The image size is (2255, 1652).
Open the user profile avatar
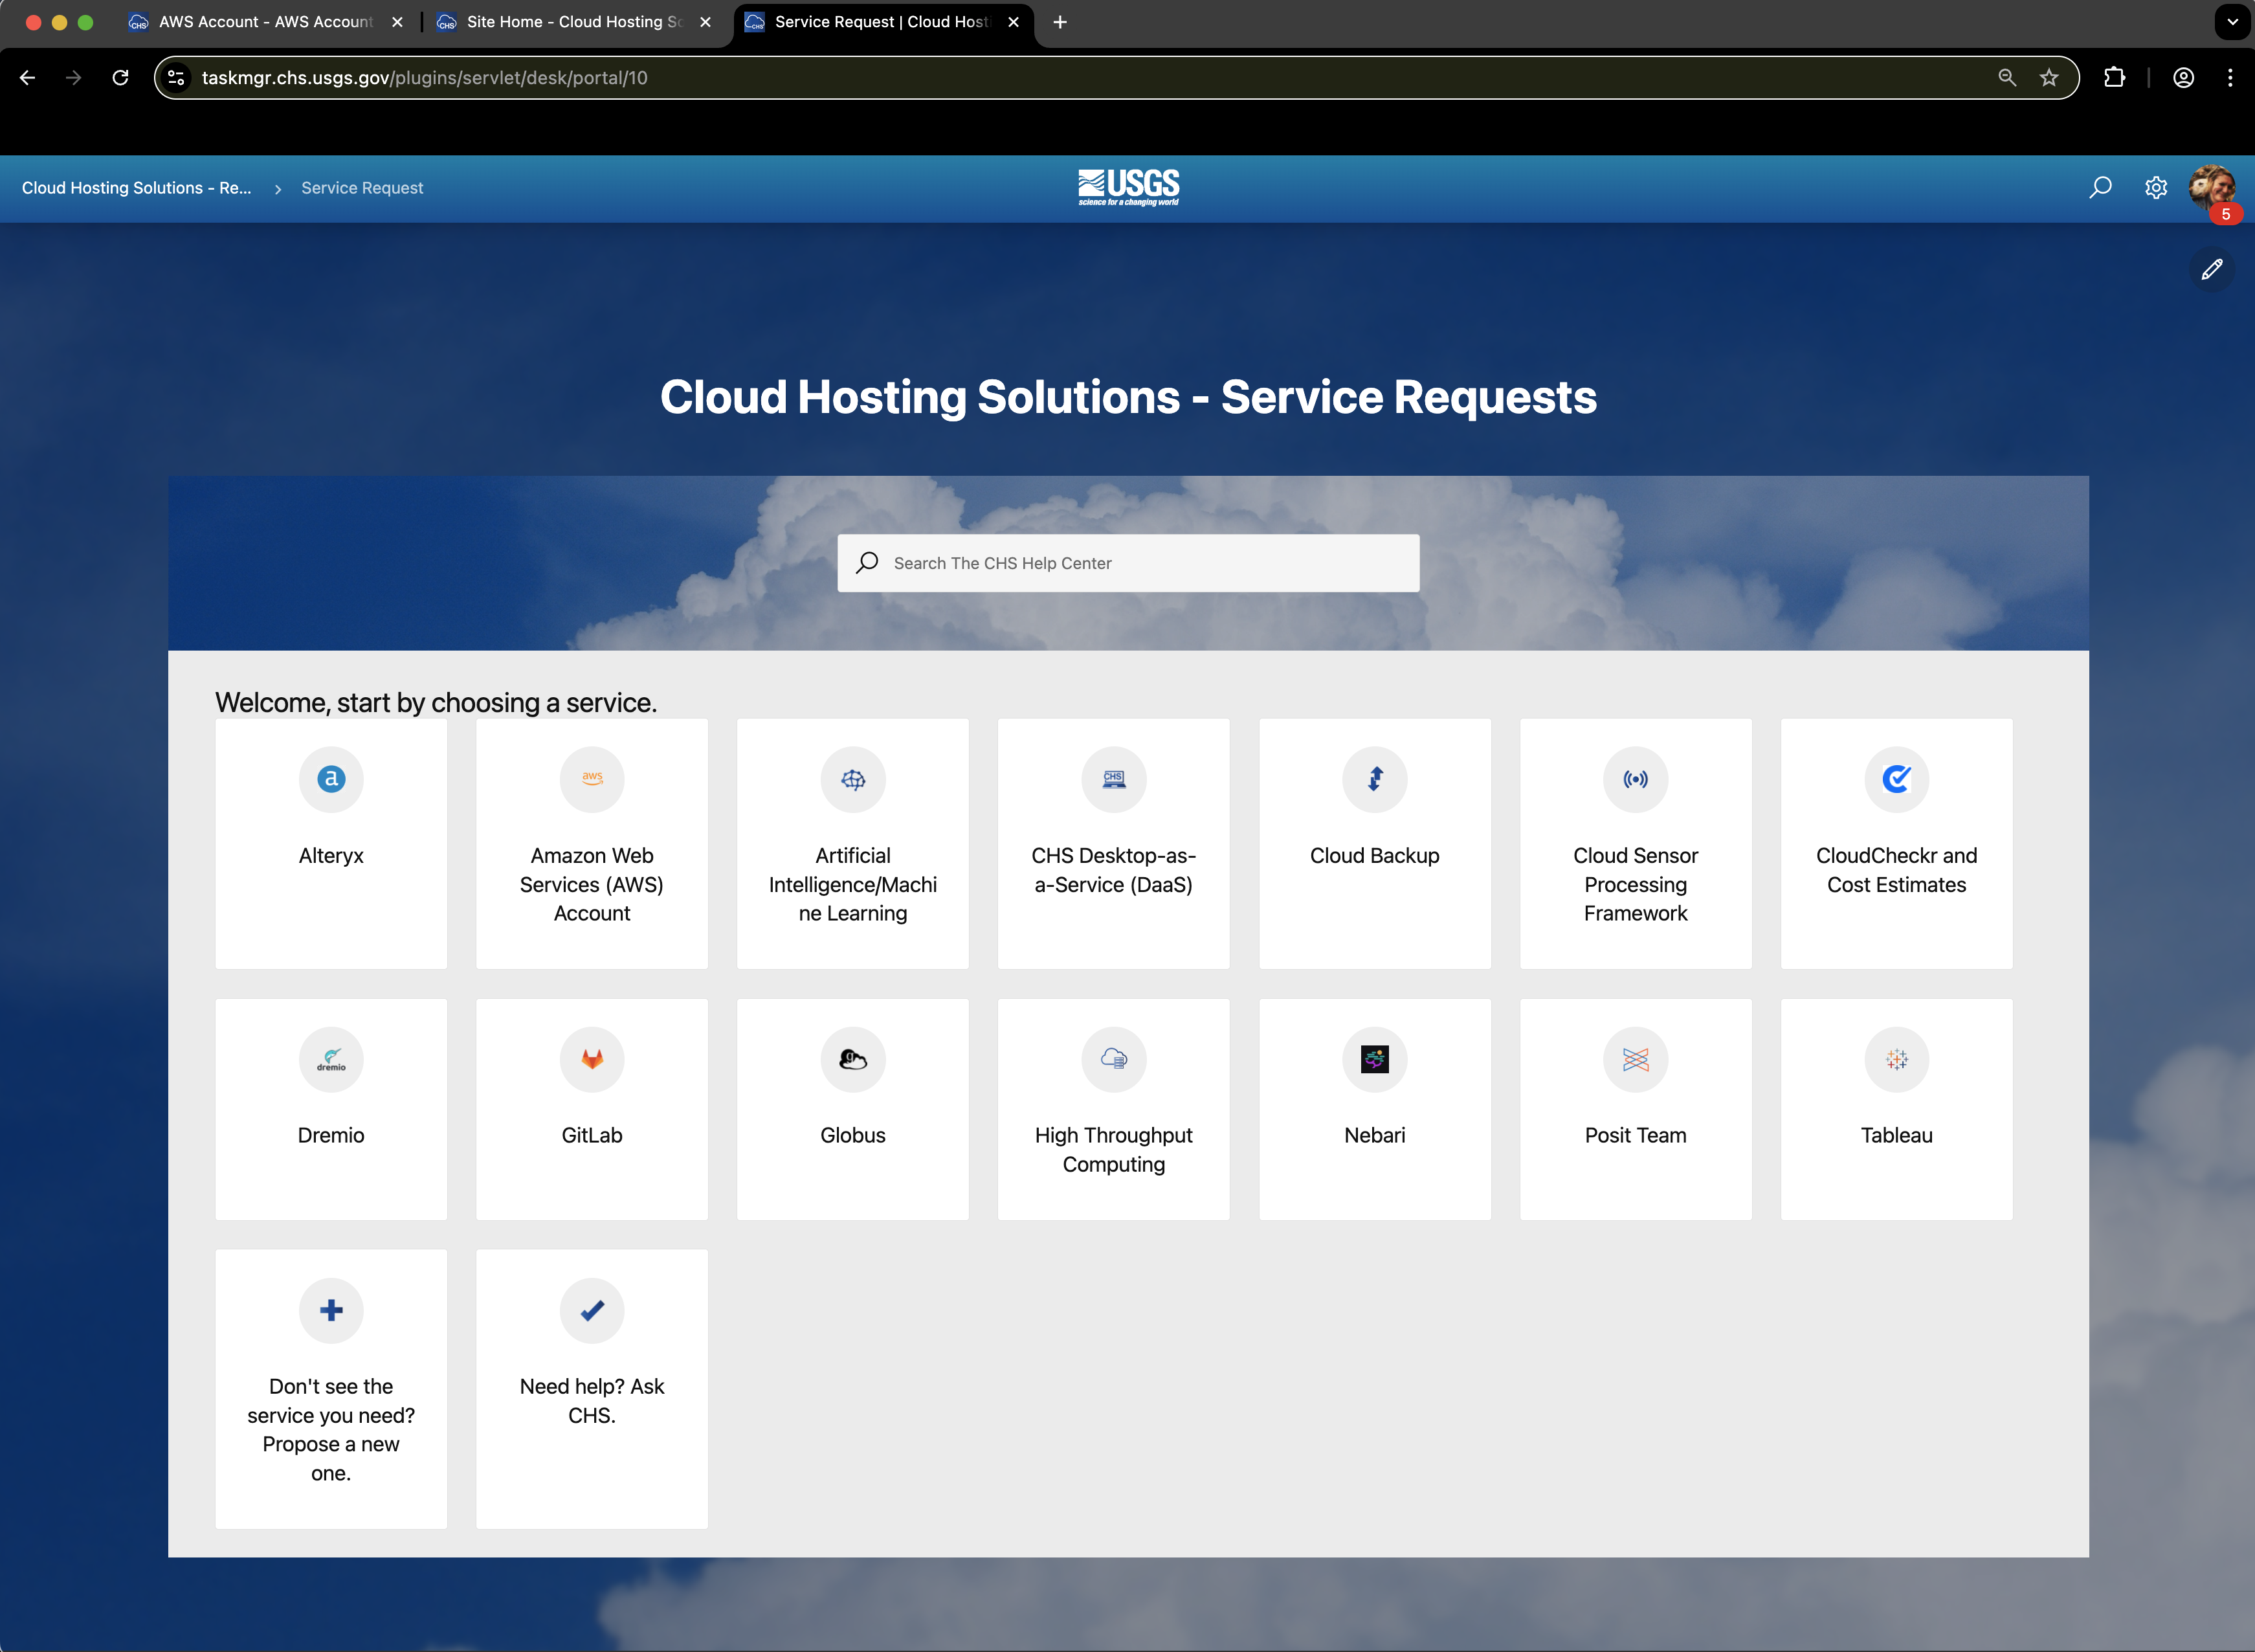pos(2211,186)
